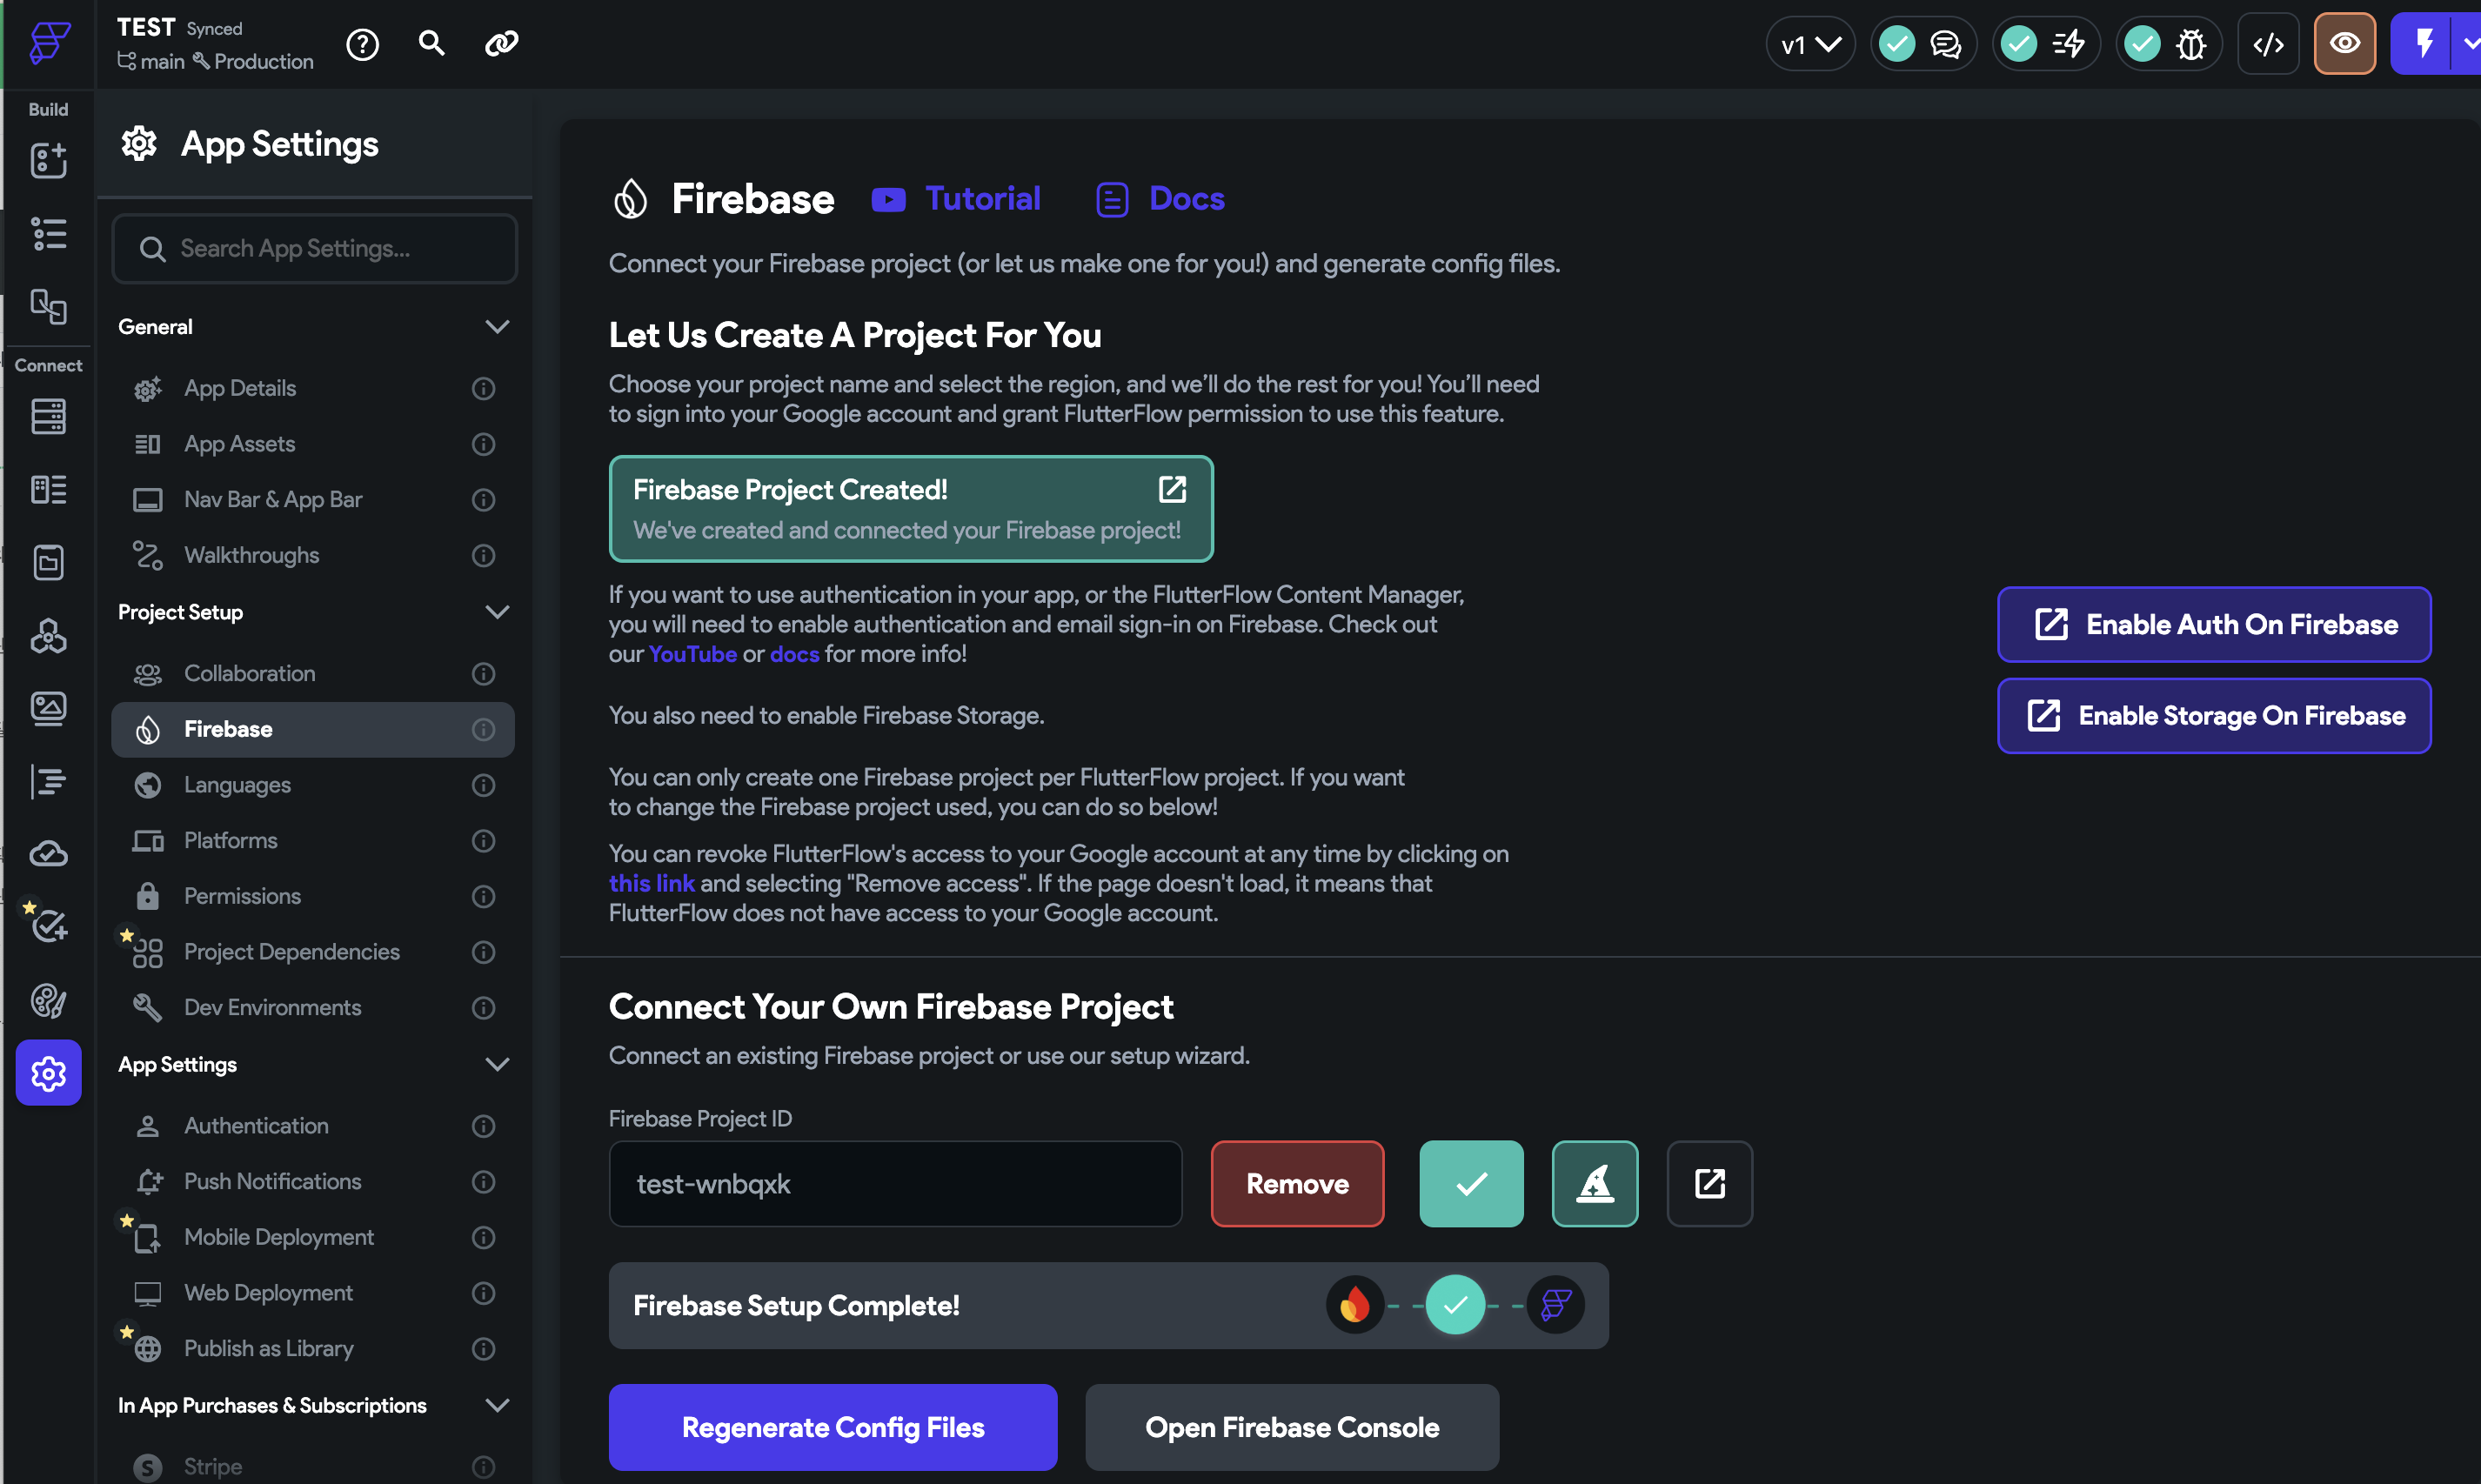This screenshot has height=1484, width=2481.
Task: Open Platforms settings
Action: 313,840
